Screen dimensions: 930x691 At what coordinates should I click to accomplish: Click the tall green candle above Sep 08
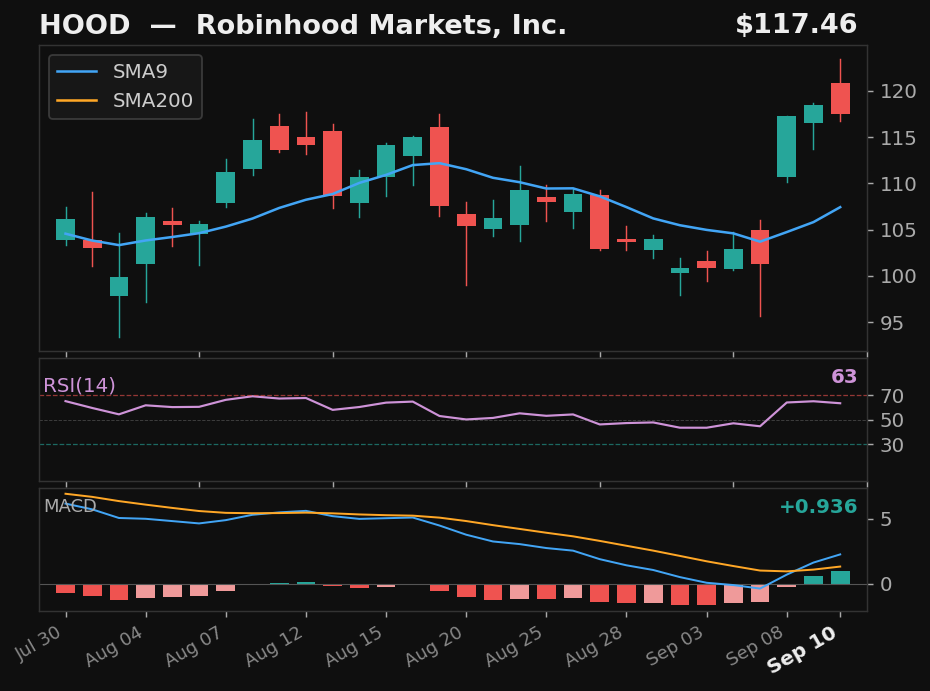(786, 147)
